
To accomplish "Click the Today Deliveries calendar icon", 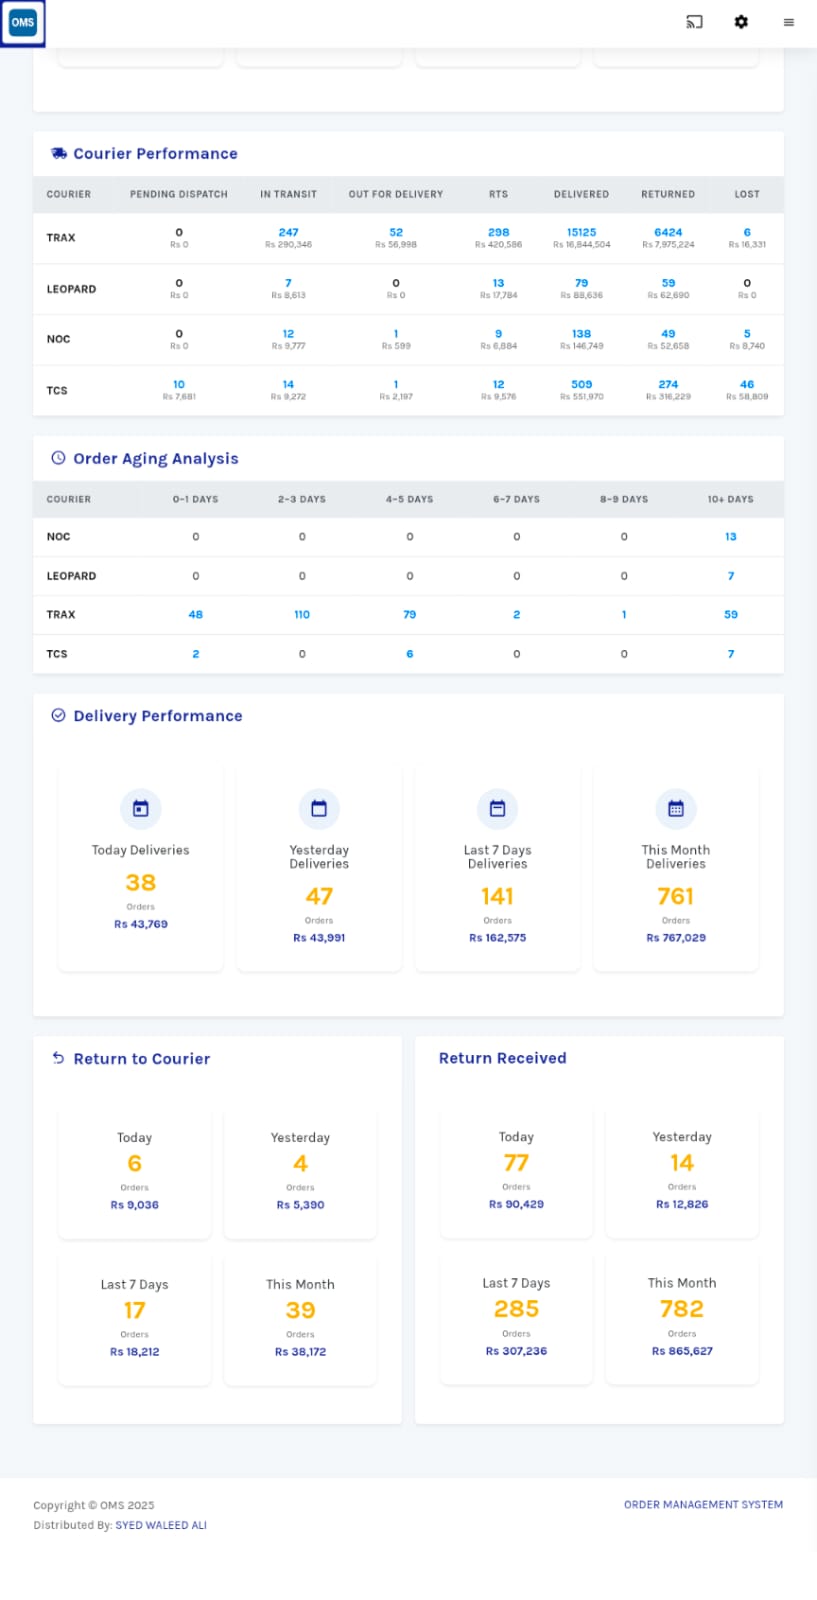I will point(140,809).
